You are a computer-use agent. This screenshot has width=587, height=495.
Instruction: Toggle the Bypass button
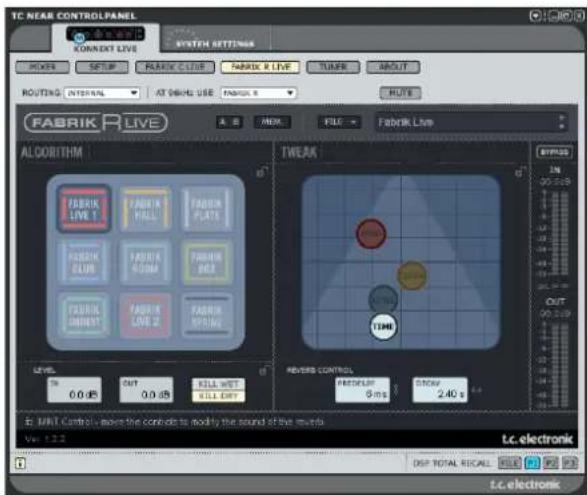pyautogui.click(x=554, y=152)
